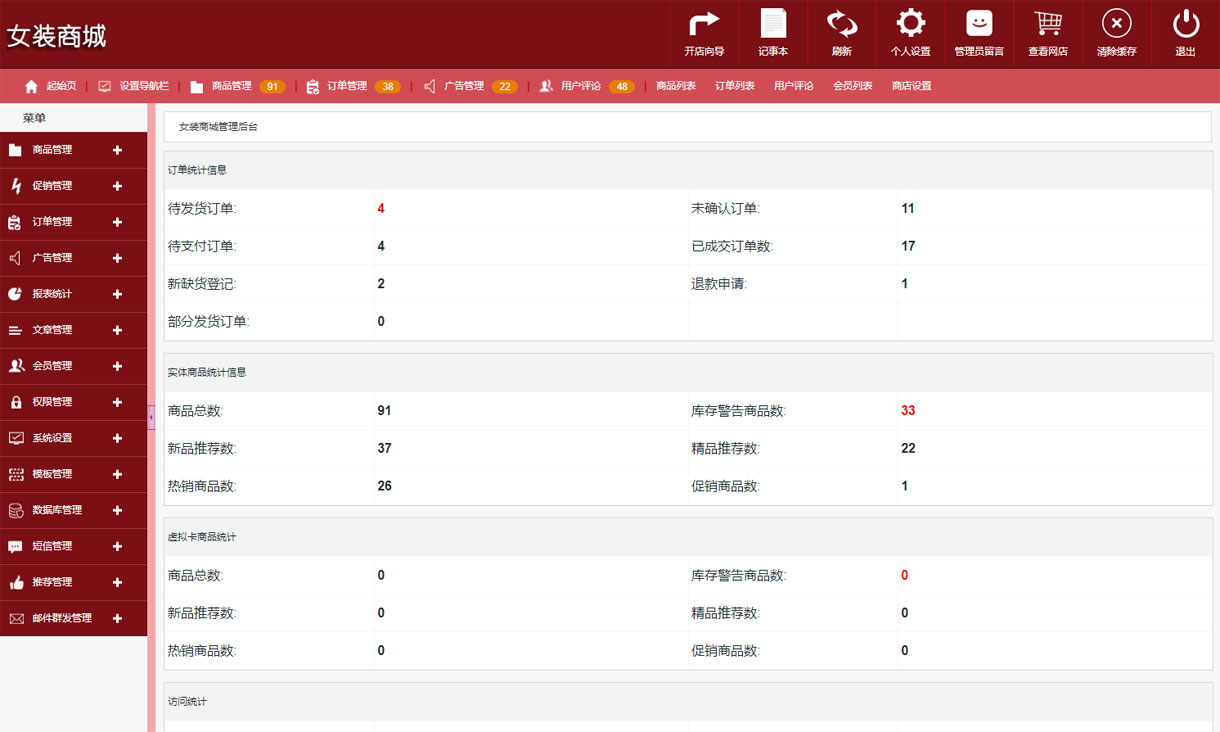Click the 会员管理 users icon in sidebar
1220x732 pixels.
coord(15,366)
